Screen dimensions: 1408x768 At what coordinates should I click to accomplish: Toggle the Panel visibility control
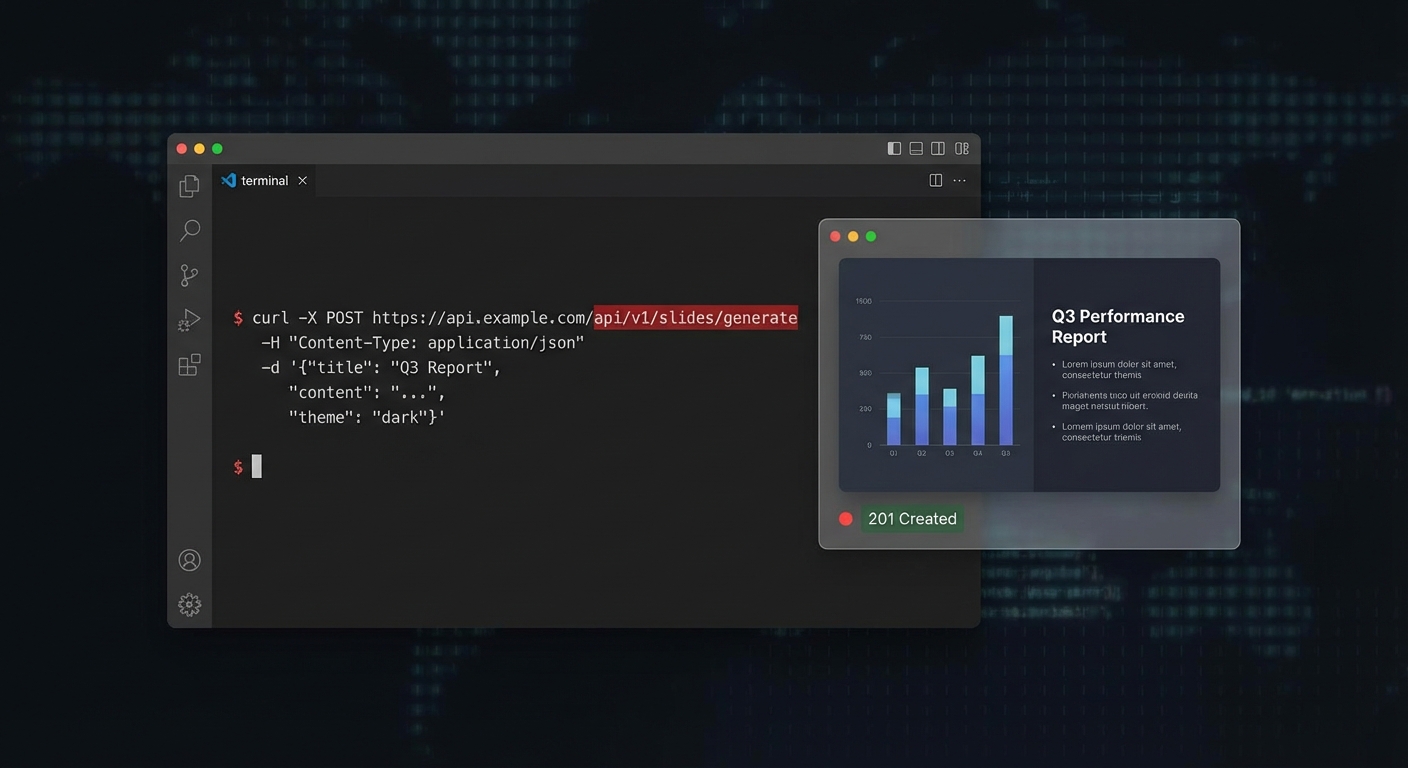915,147
